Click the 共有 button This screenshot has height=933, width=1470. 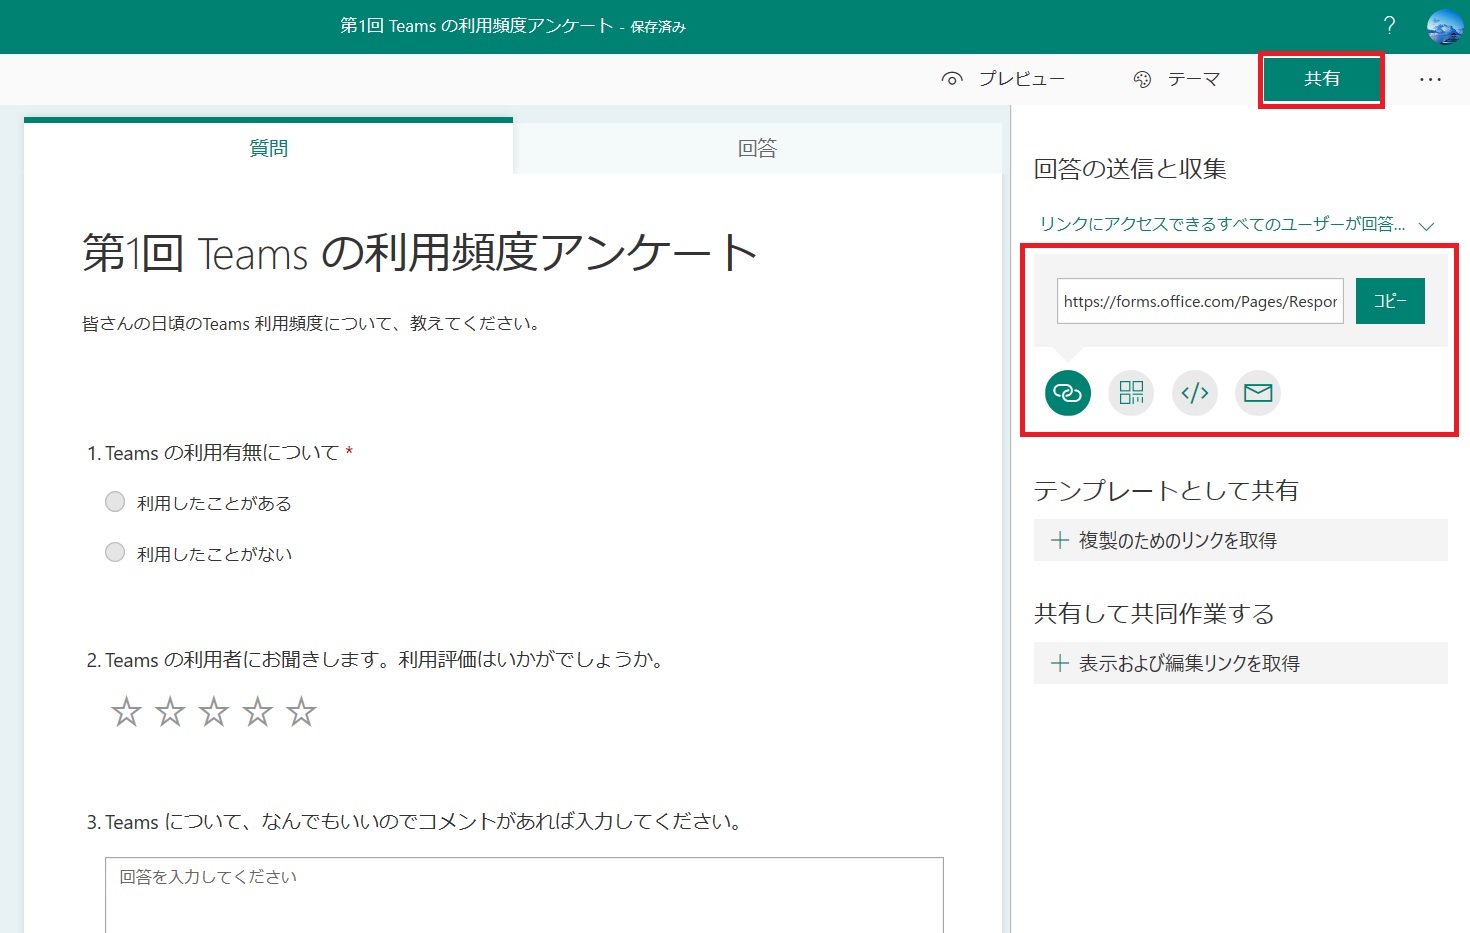click(x=1321, y=79)
